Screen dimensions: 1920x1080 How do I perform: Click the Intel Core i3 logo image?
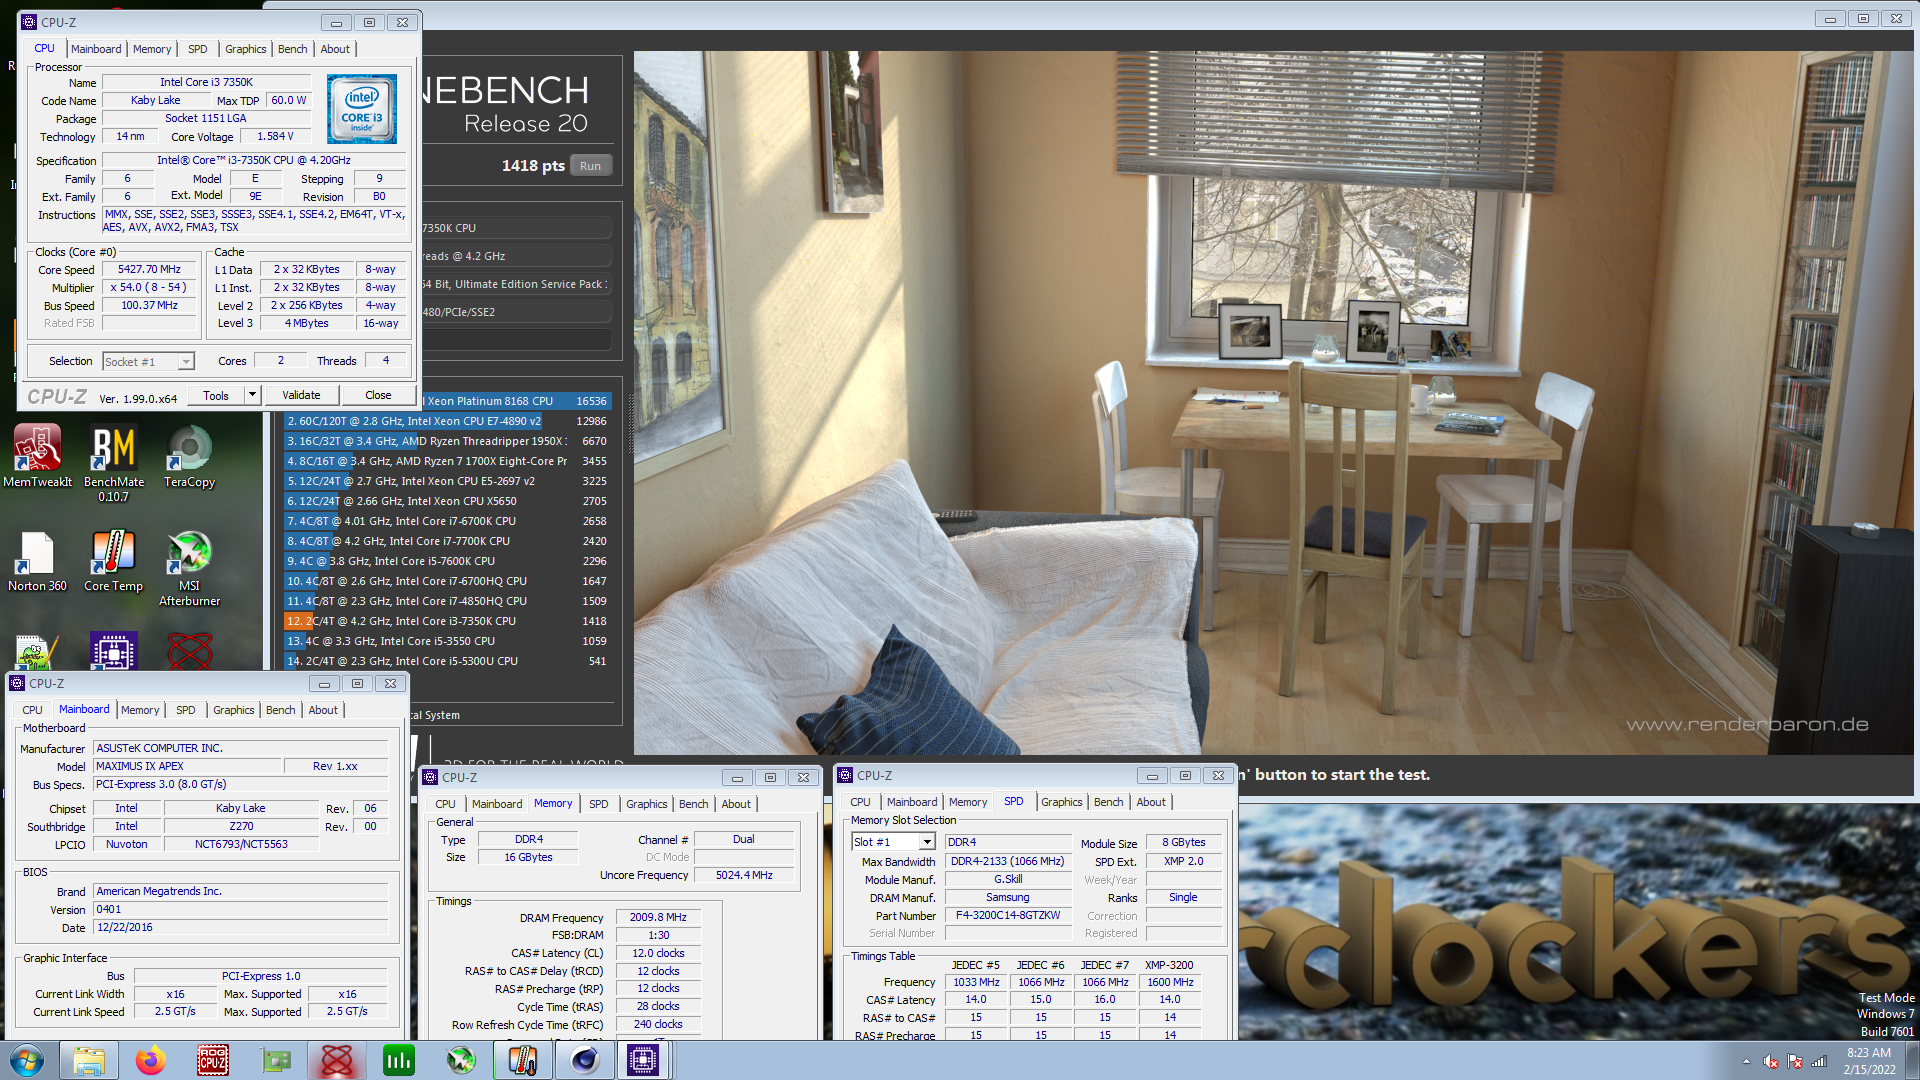tap(362, 109)
